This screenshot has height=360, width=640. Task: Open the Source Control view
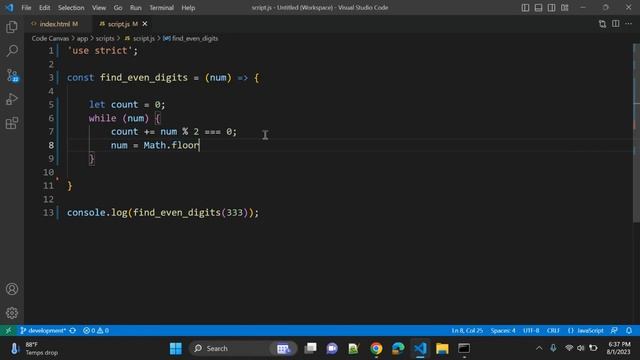[12, 75]
